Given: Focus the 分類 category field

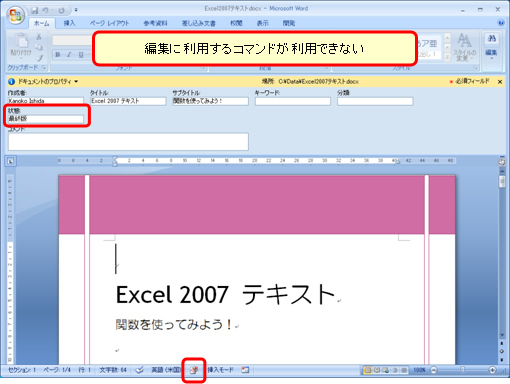Looking at the screenshot, I should click(375, 101).
